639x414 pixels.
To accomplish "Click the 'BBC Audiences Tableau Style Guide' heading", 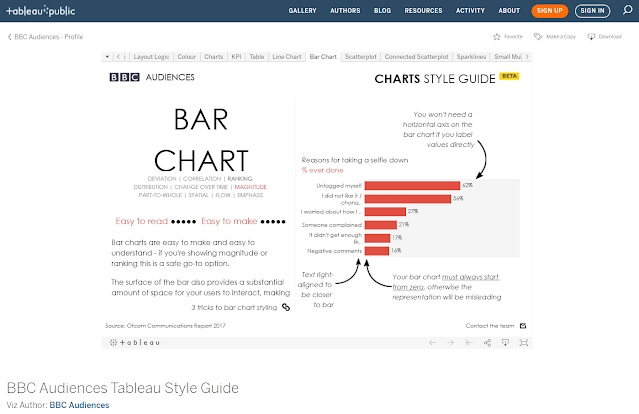I will pyautogui.click(x=123, y=388).
